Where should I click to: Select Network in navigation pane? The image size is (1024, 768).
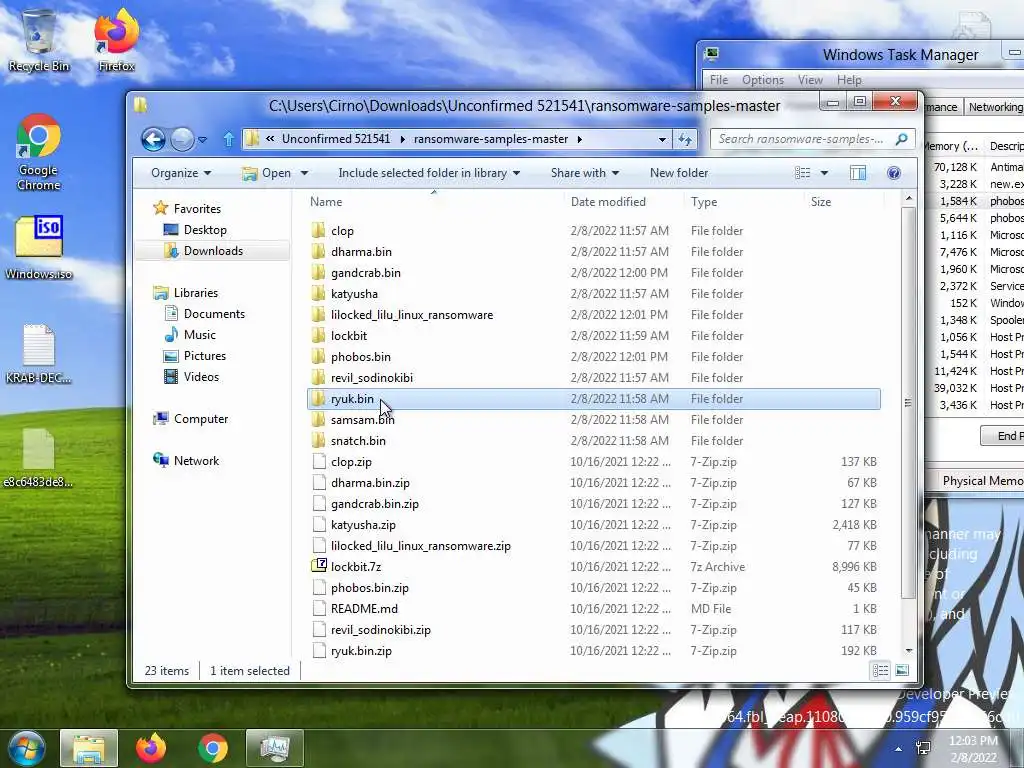(x=186, y=460)
